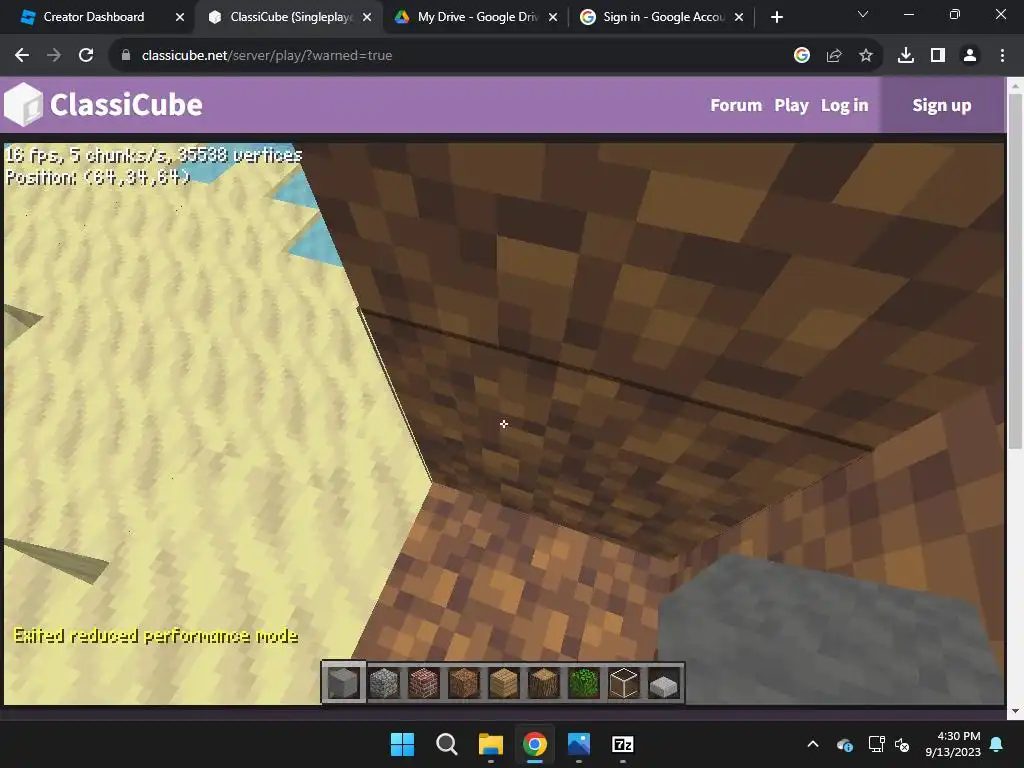Close the Creator Dashboard tab

coord(180,17)
